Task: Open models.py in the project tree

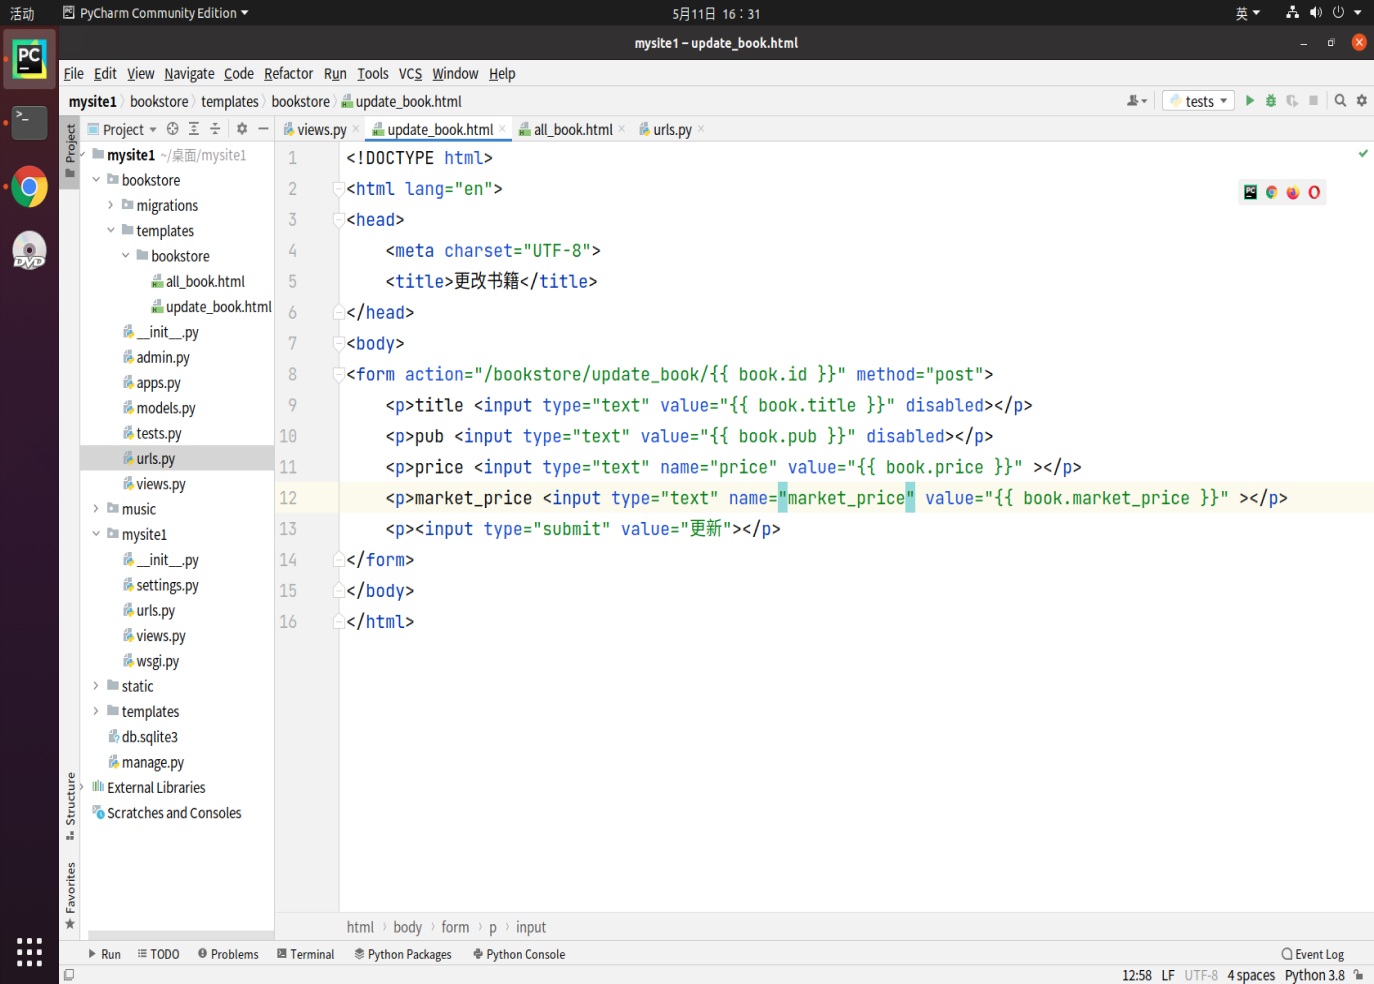Action: [x=166, y=408]
